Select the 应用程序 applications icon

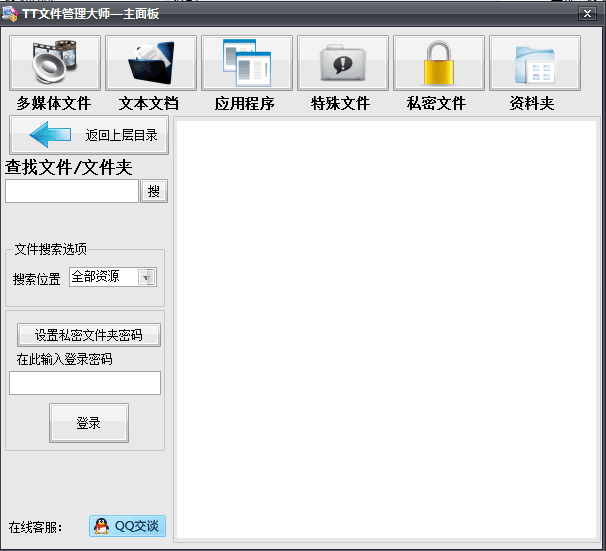pos(247,64)
